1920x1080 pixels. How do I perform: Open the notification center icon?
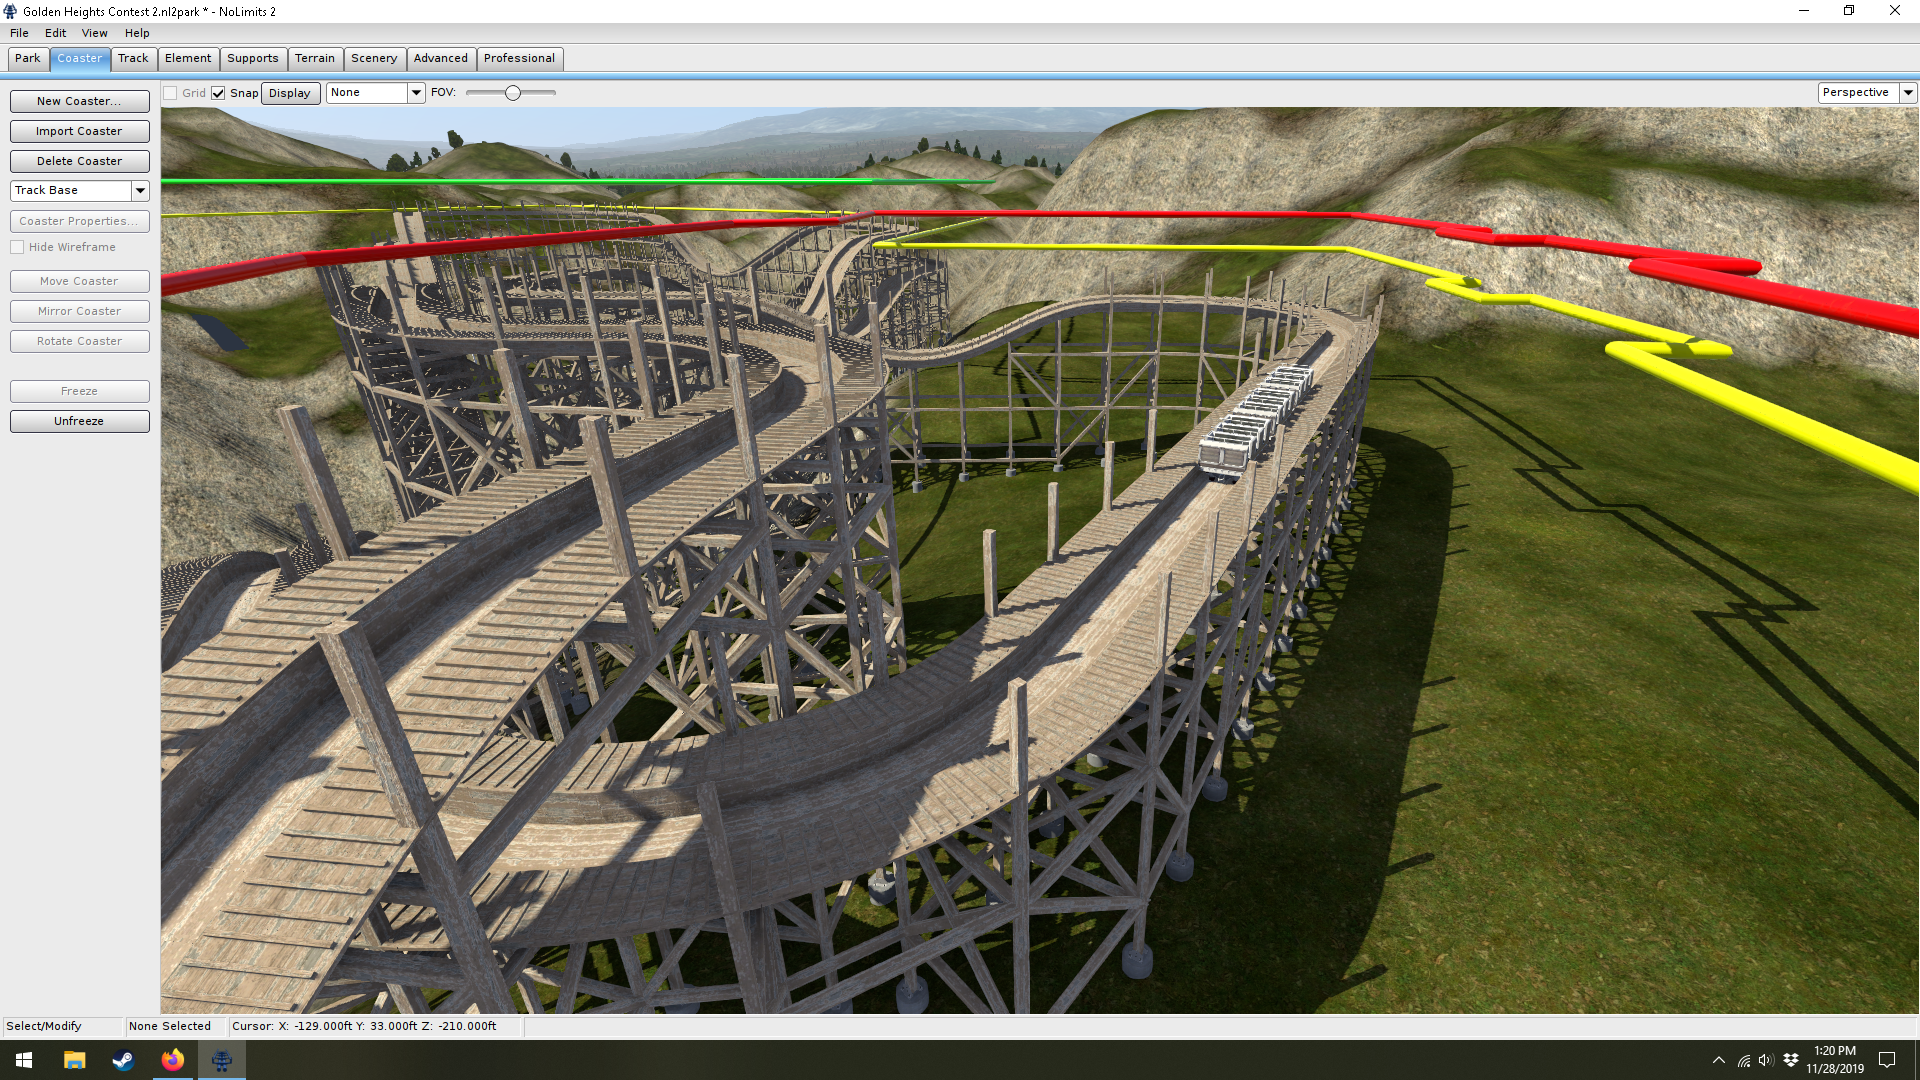point(1887,1060)
